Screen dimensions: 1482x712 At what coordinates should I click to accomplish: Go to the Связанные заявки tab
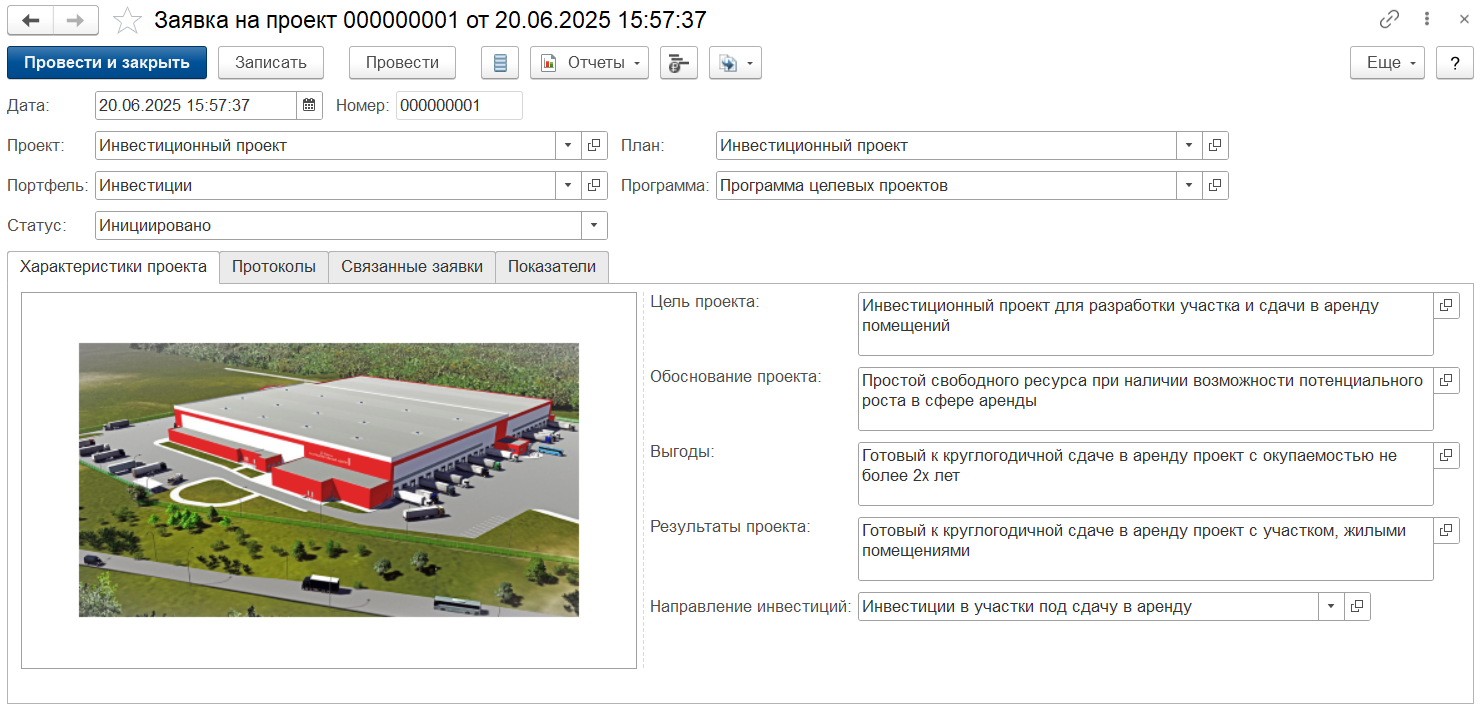(x=412, y=267)
